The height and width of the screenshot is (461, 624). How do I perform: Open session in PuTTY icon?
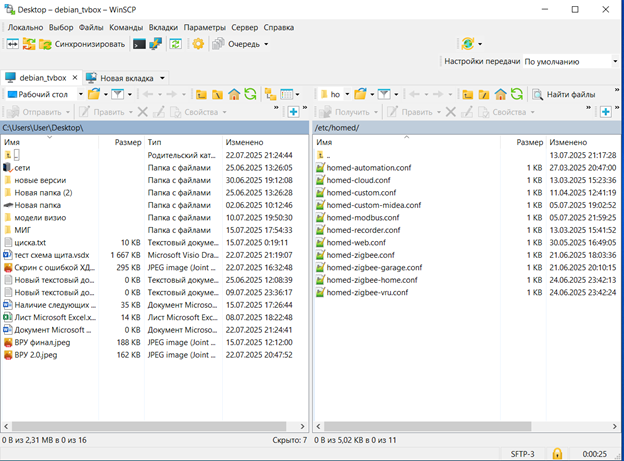tap(155, 44)
